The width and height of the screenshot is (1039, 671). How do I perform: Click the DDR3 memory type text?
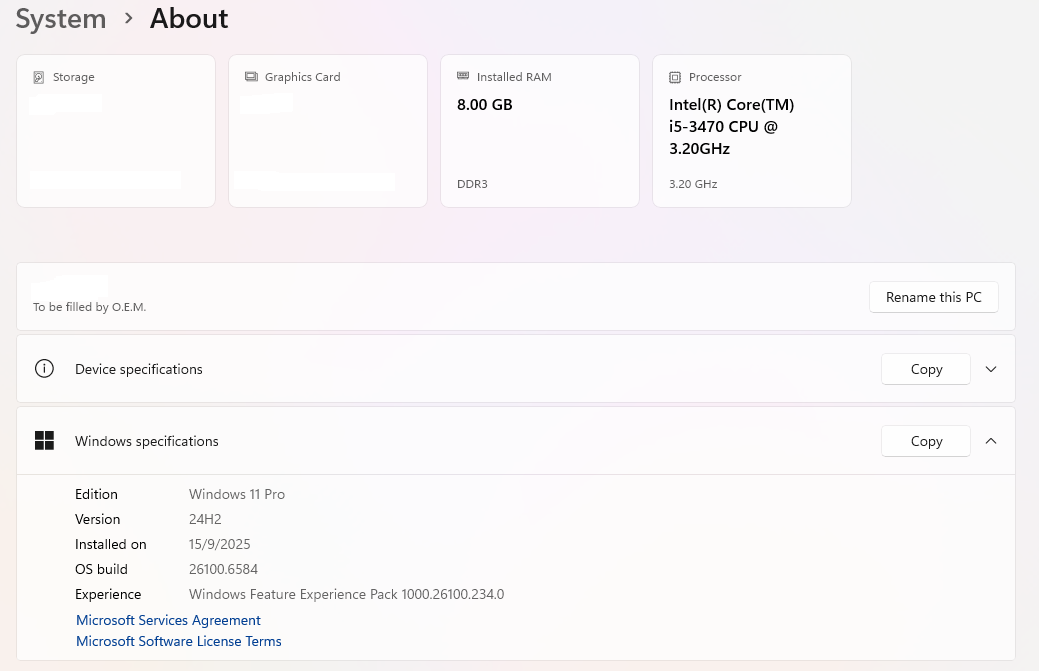click(x=472, y=184)
